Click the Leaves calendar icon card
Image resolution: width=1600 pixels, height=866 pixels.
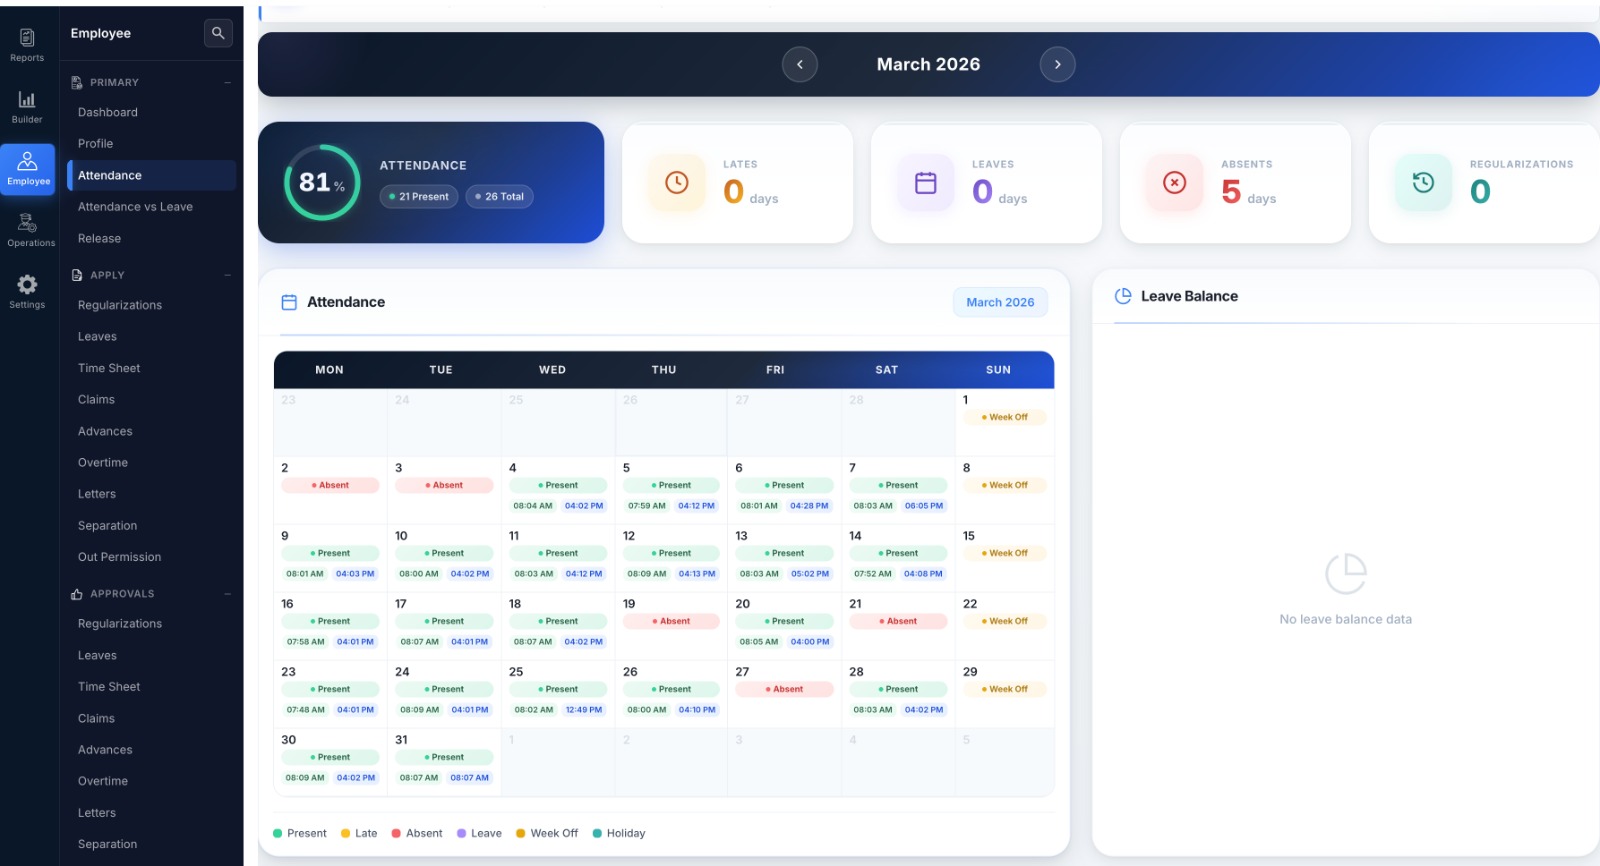pyautogui.click(x=926, y=183)
